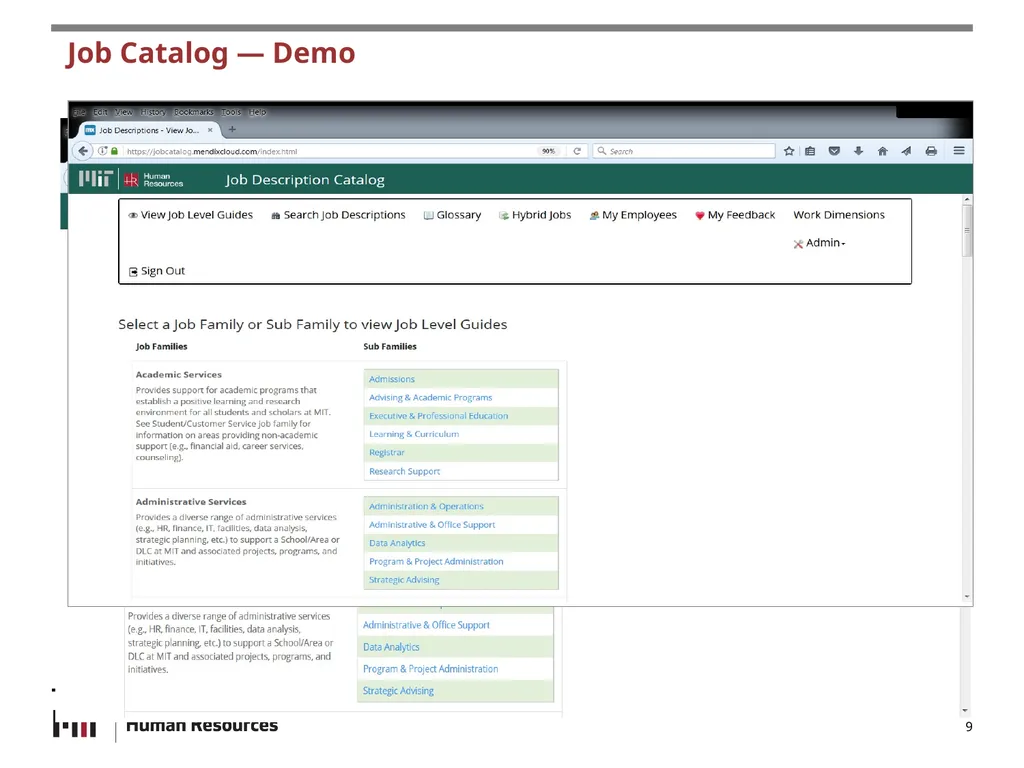Click Sign Out
Viewport: 1024px width, 768px height.
[x=157, y=271]
